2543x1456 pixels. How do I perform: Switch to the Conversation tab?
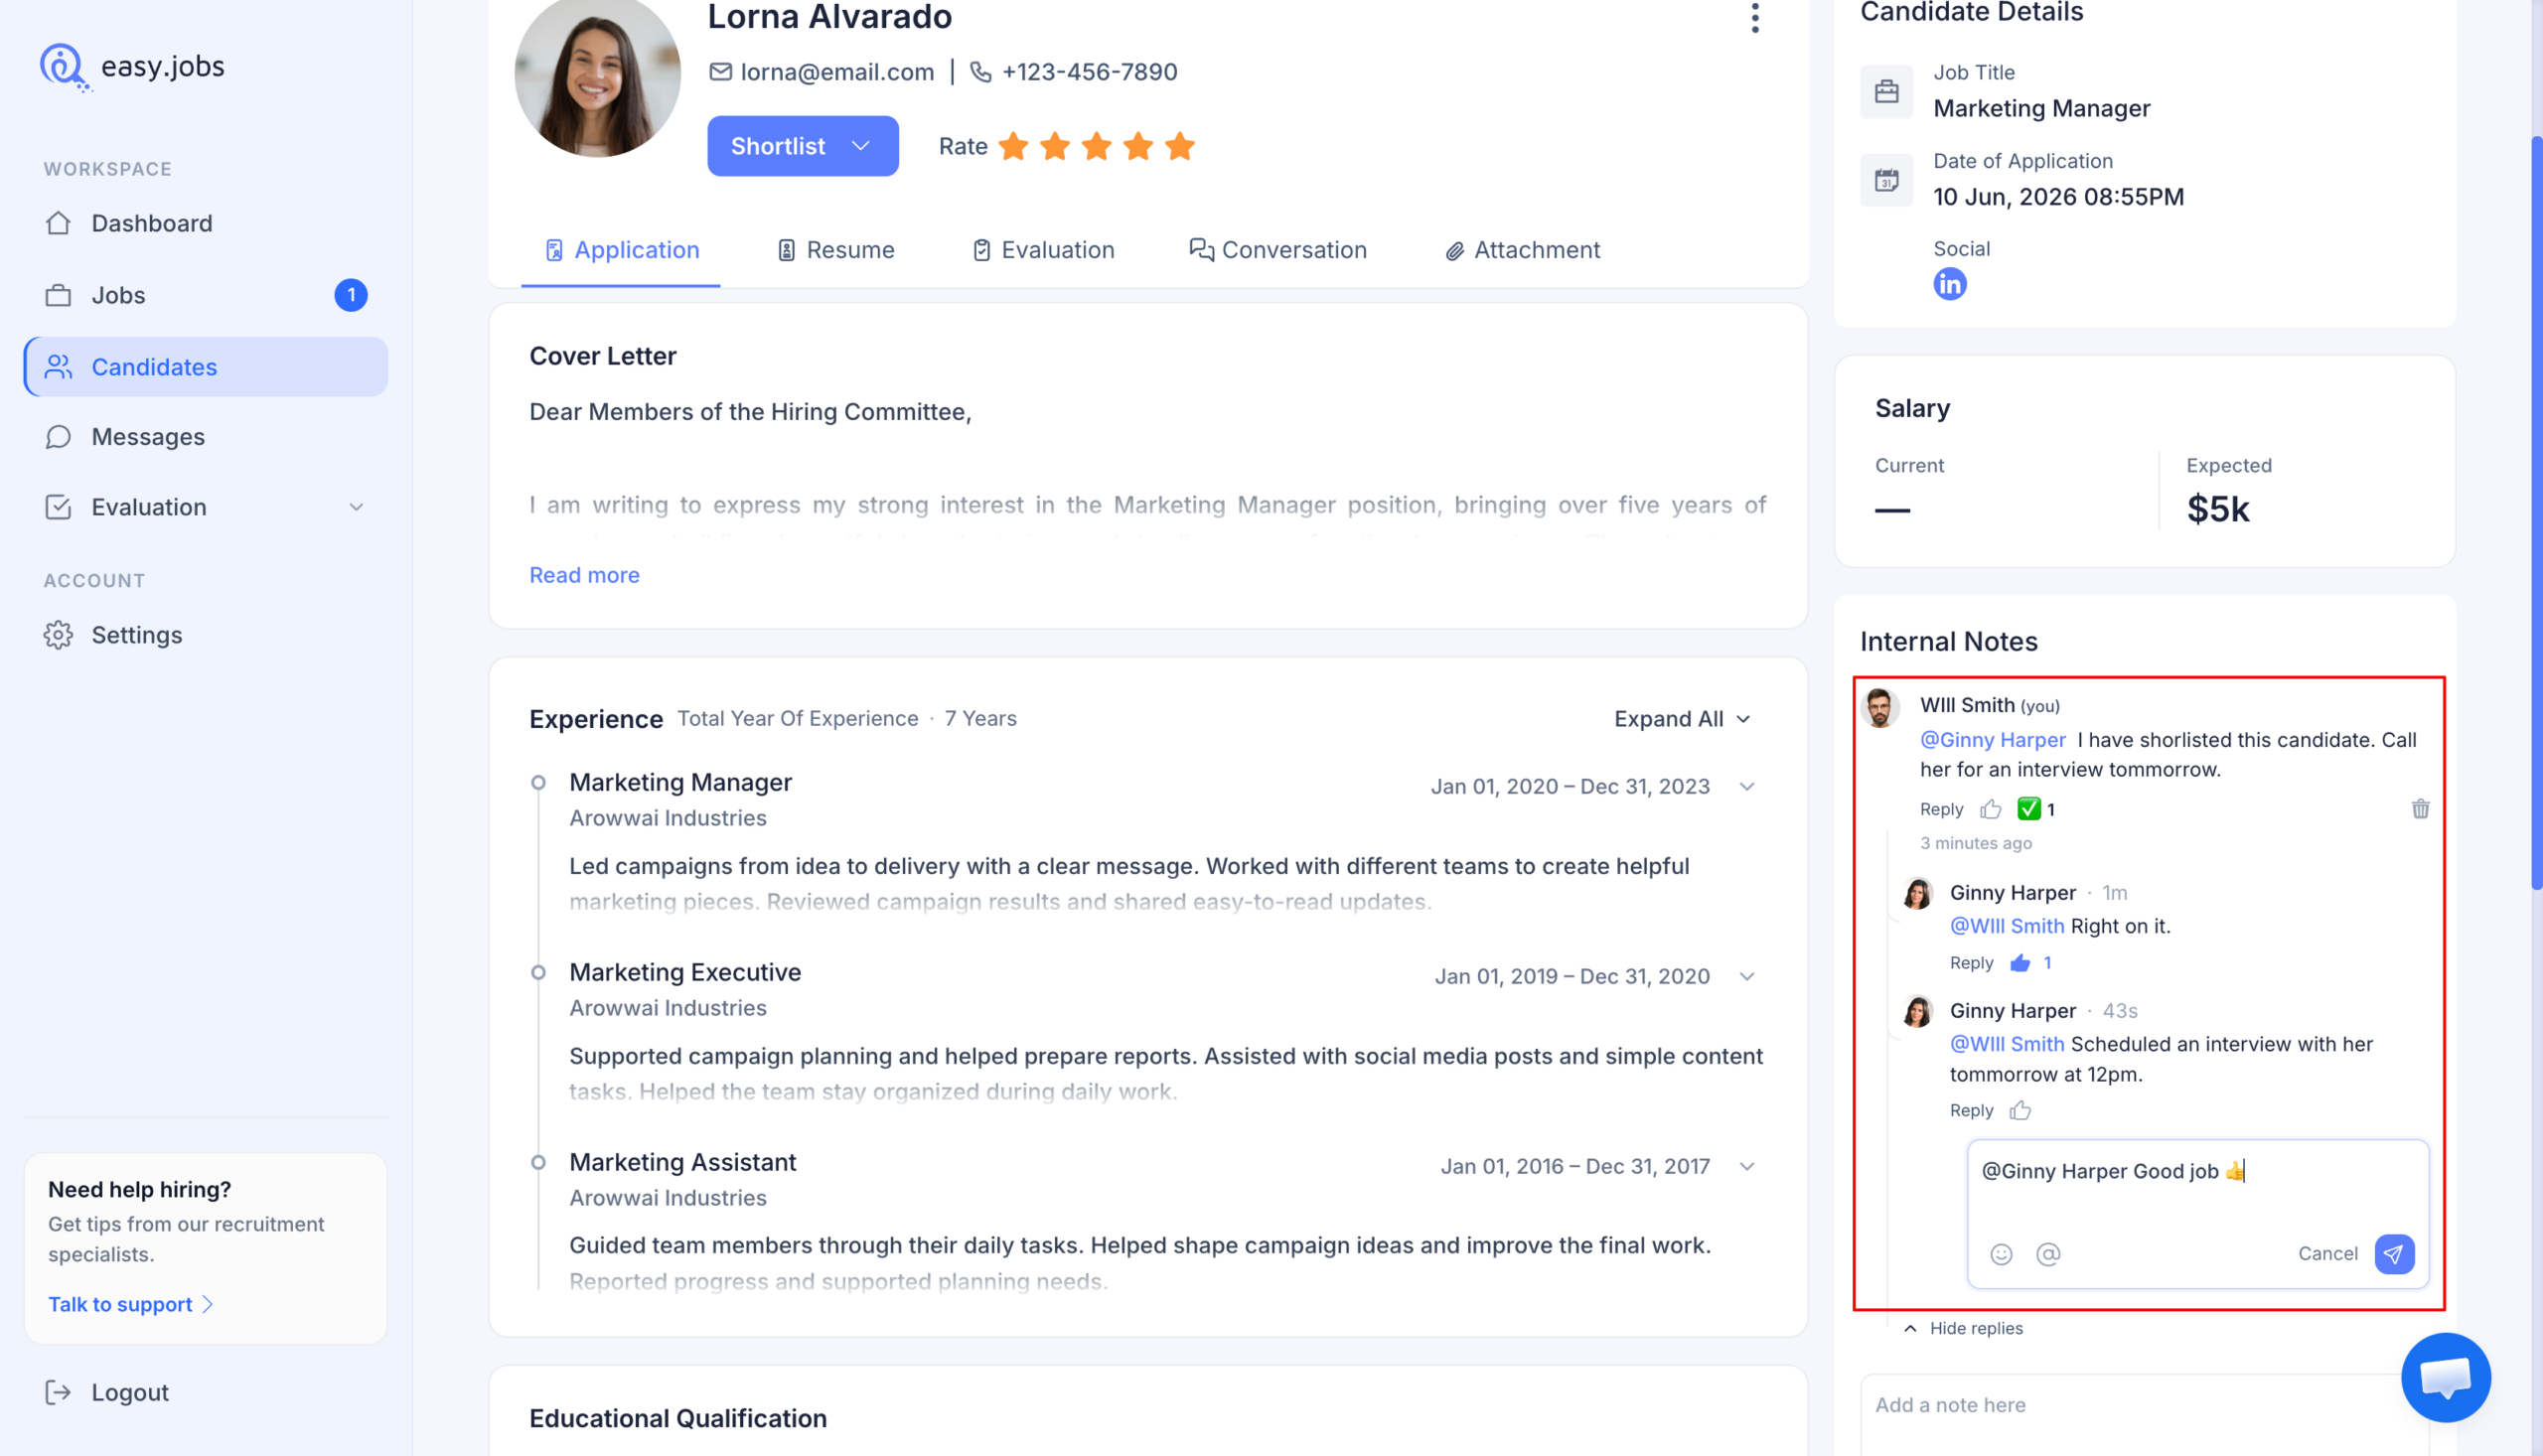1277,250
